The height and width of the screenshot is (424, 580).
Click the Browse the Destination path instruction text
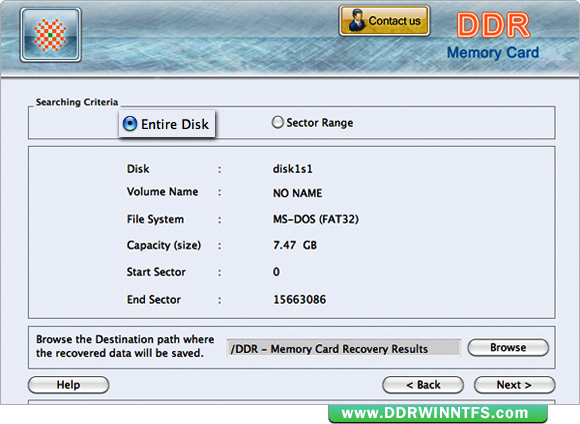pos(125,346)
